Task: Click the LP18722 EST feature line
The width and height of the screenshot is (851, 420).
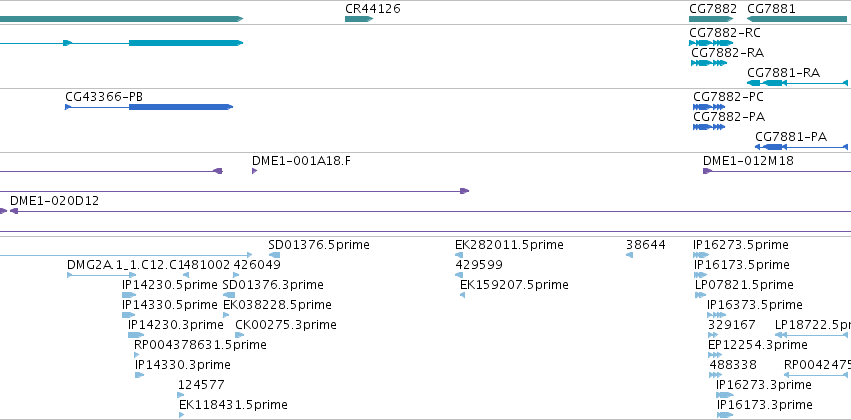Action: coord(812,335)
